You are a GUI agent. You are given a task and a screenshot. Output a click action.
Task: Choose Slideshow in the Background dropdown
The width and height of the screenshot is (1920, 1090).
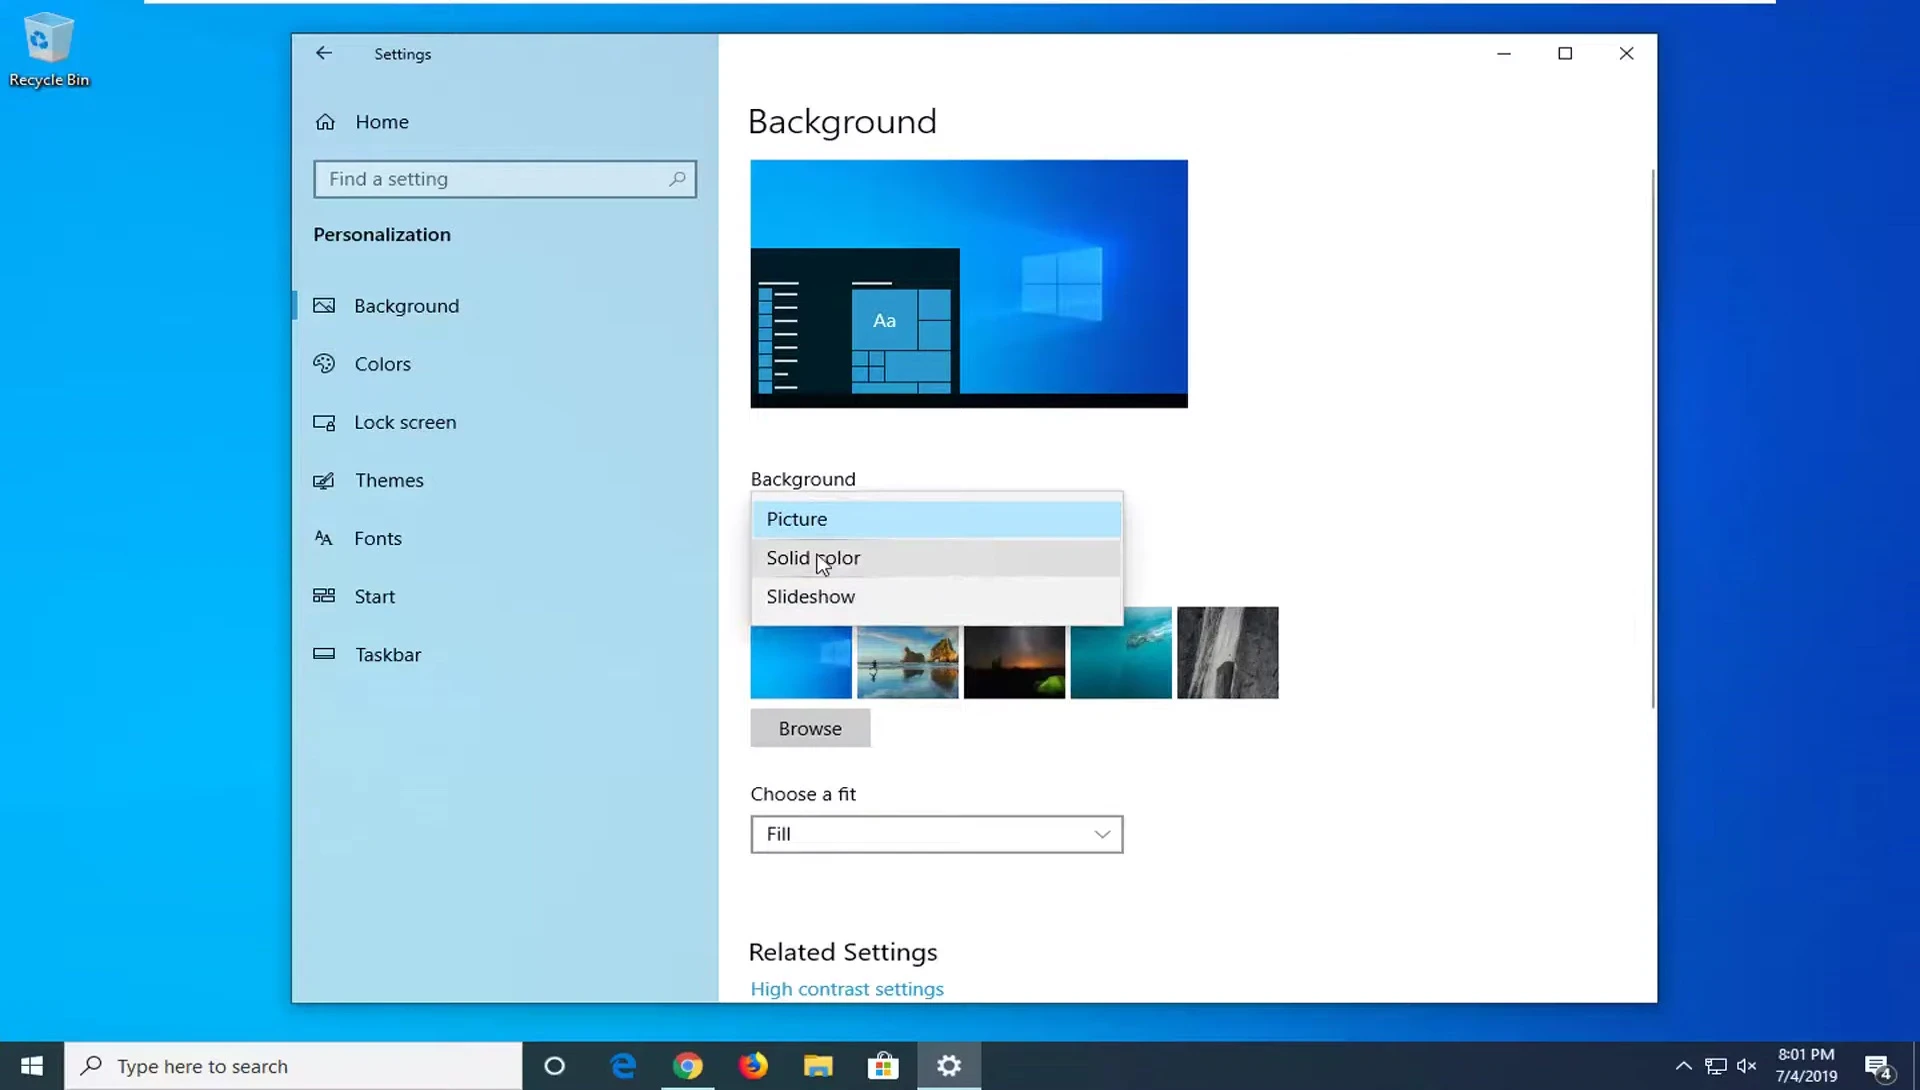tap(936, 597)
